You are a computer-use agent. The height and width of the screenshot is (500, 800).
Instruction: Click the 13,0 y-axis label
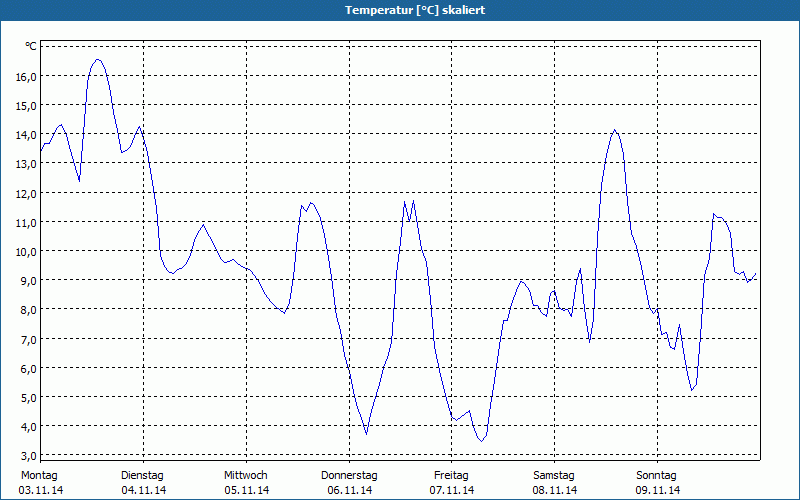[x=26, y=164]
